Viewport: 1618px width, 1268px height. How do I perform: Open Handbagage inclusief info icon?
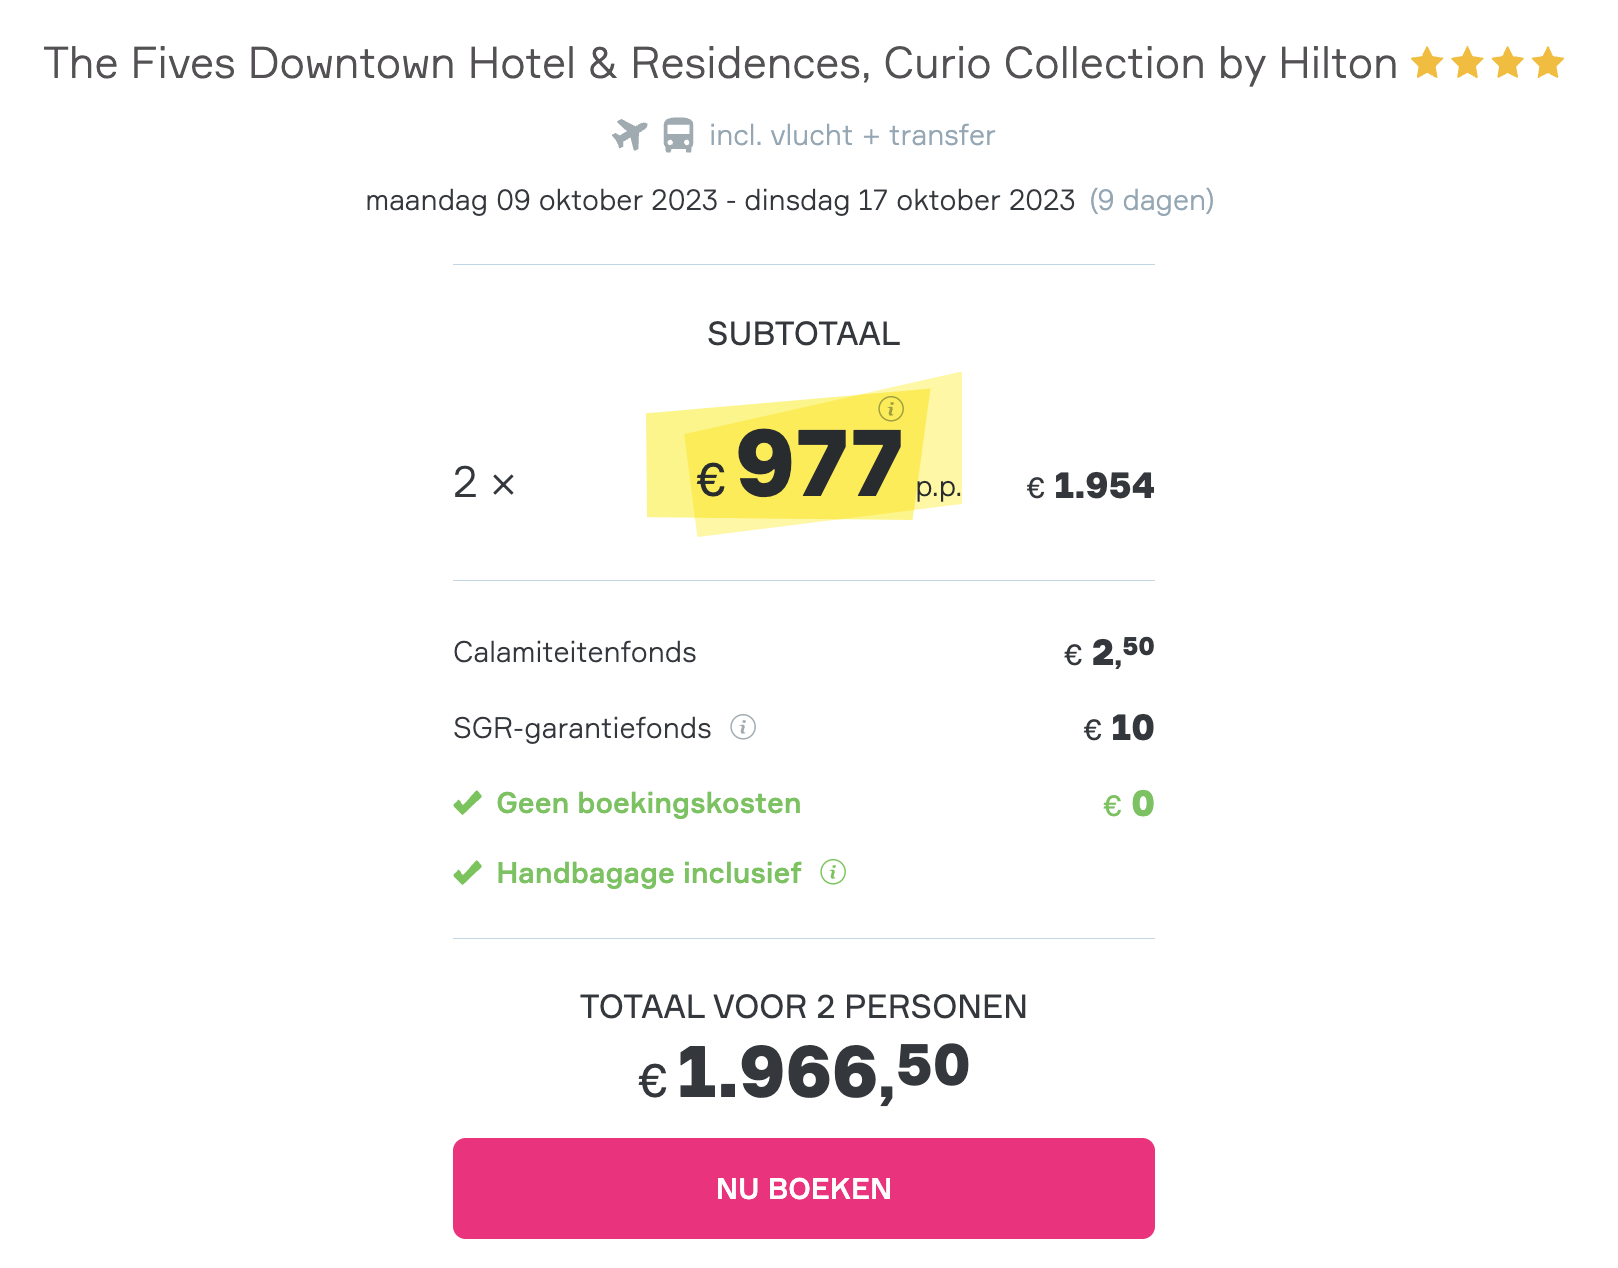tap(833, 872)
